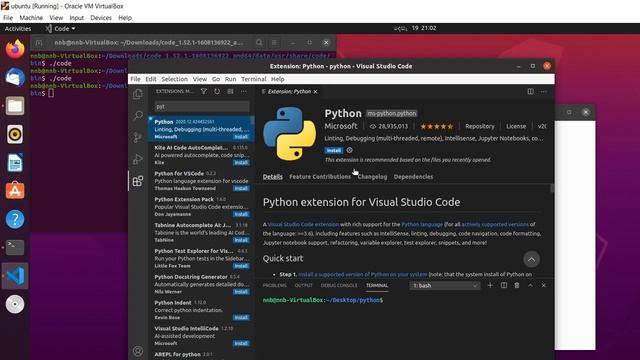Open hamburger menu in background terminal
Viewport: 640px width, 360px height.
pyautogui.click(x=274, y=42)
